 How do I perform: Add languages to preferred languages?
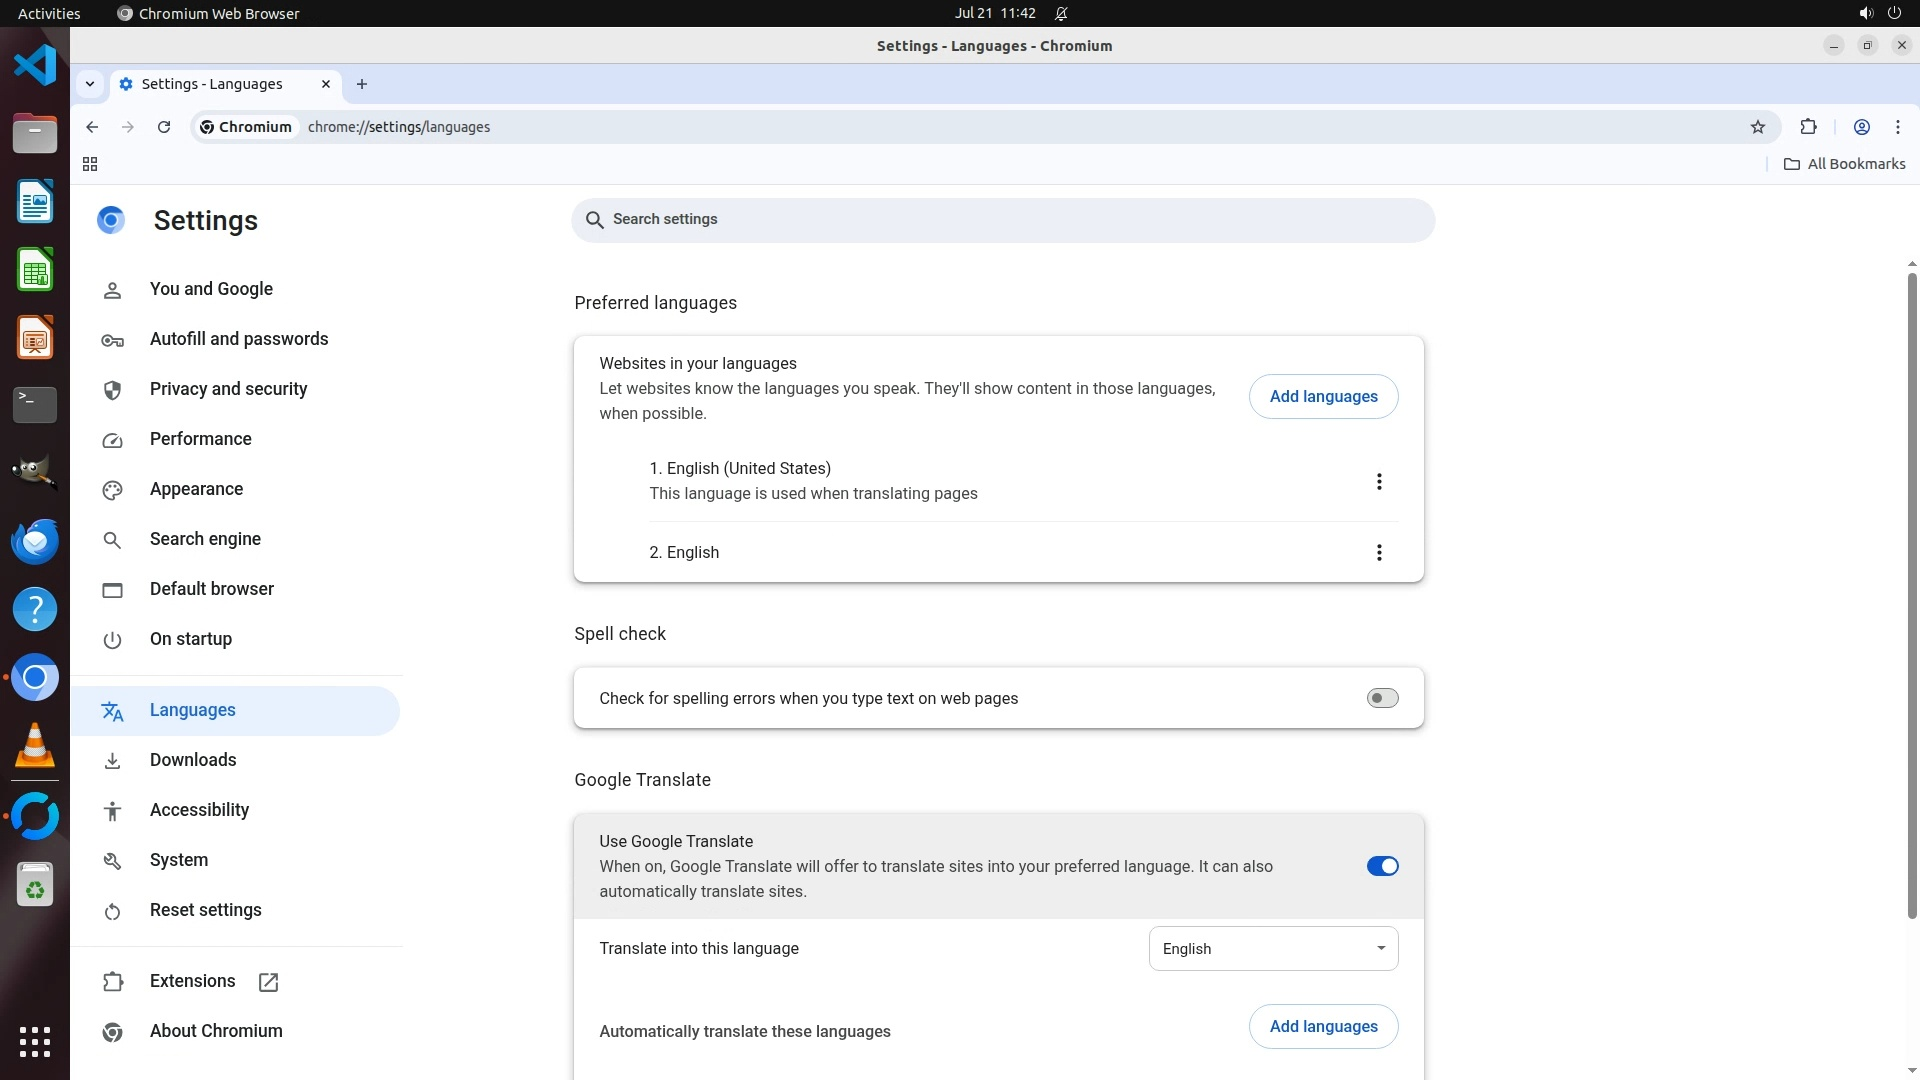1322,397
